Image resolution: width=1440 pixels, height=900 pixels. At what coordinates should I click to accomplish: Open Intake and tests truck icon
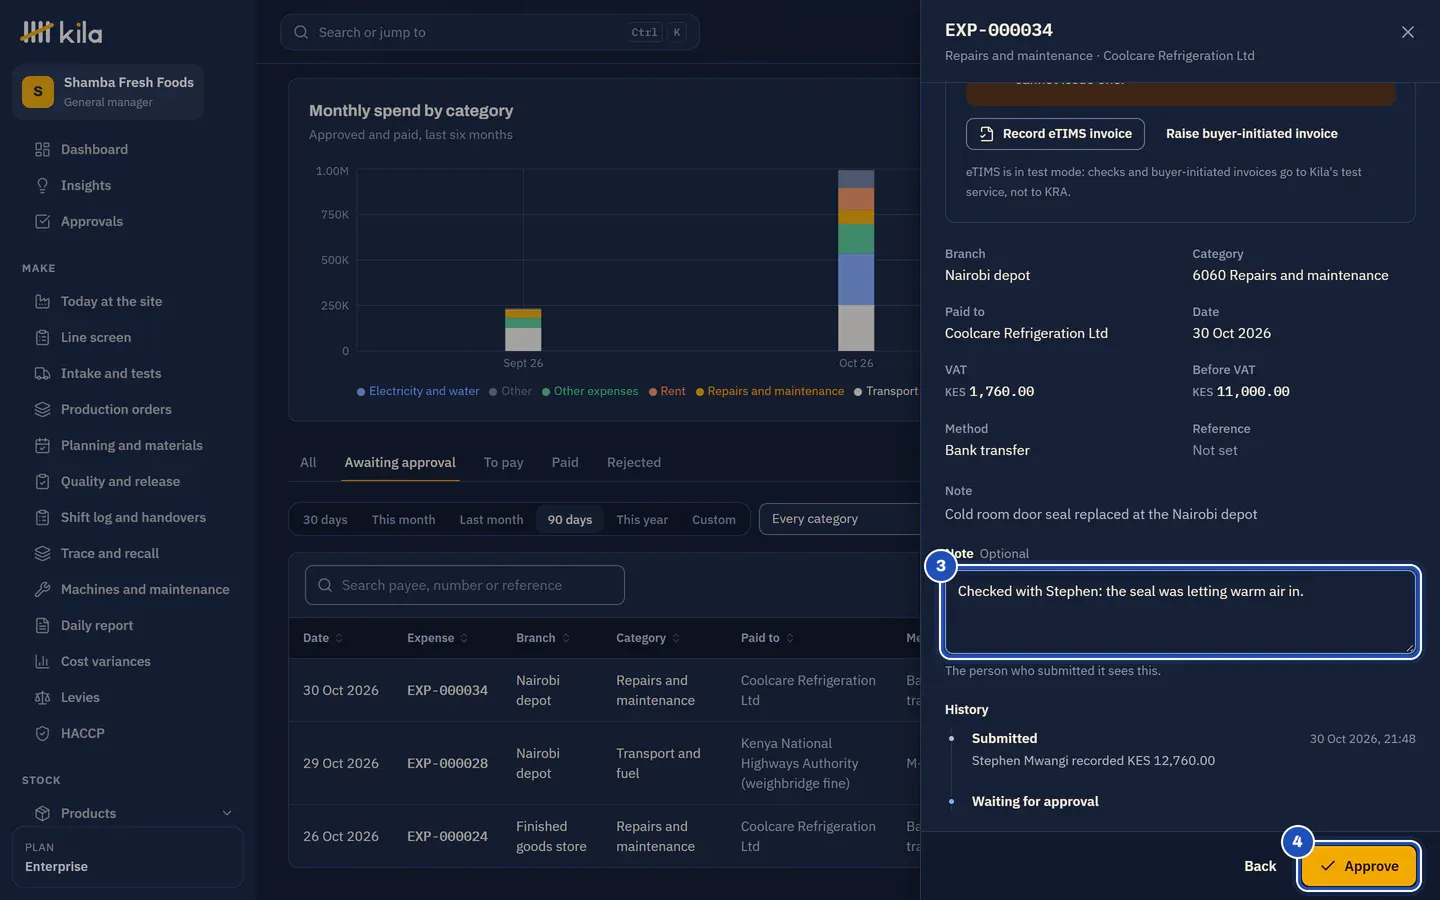pos(42,373)
